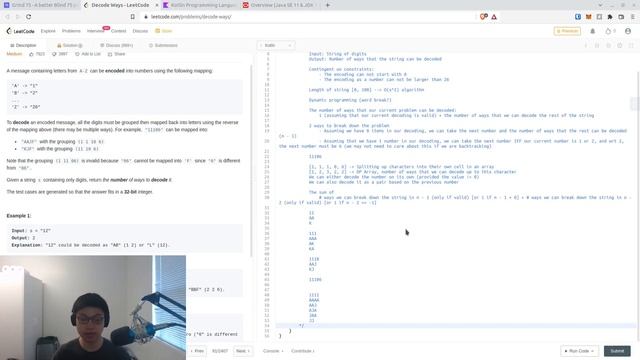Open Brave Rewards triangle icon

tap(494, 17)
